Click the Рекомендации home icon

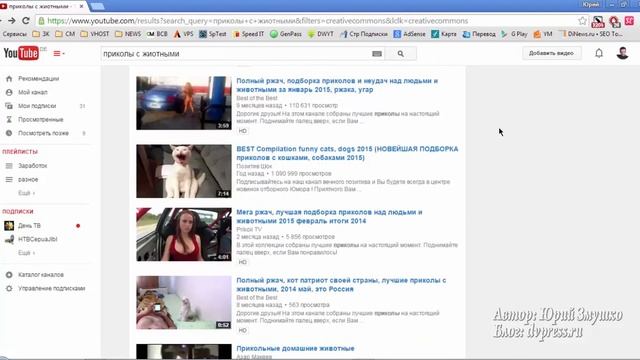(9, 78)
